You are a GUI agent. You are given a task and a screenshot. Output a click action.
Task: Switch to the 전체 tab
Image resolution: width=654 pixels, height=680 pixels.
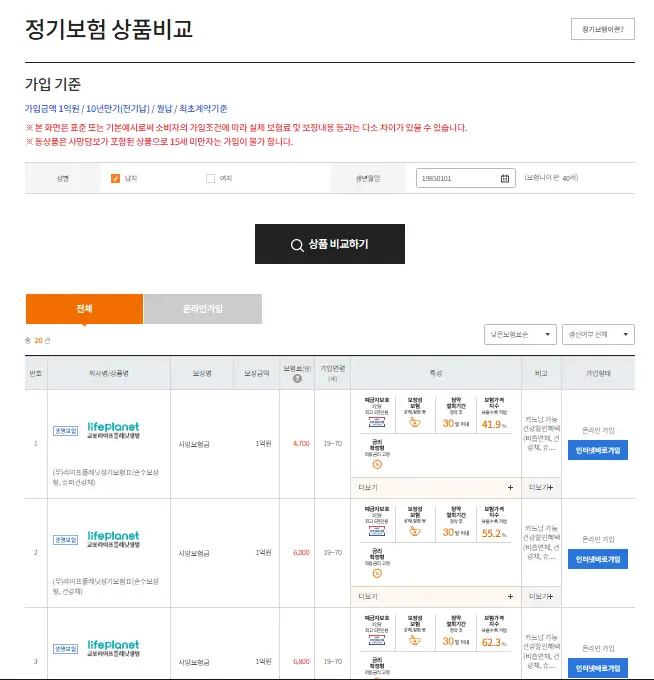click(x=84, y=309)
